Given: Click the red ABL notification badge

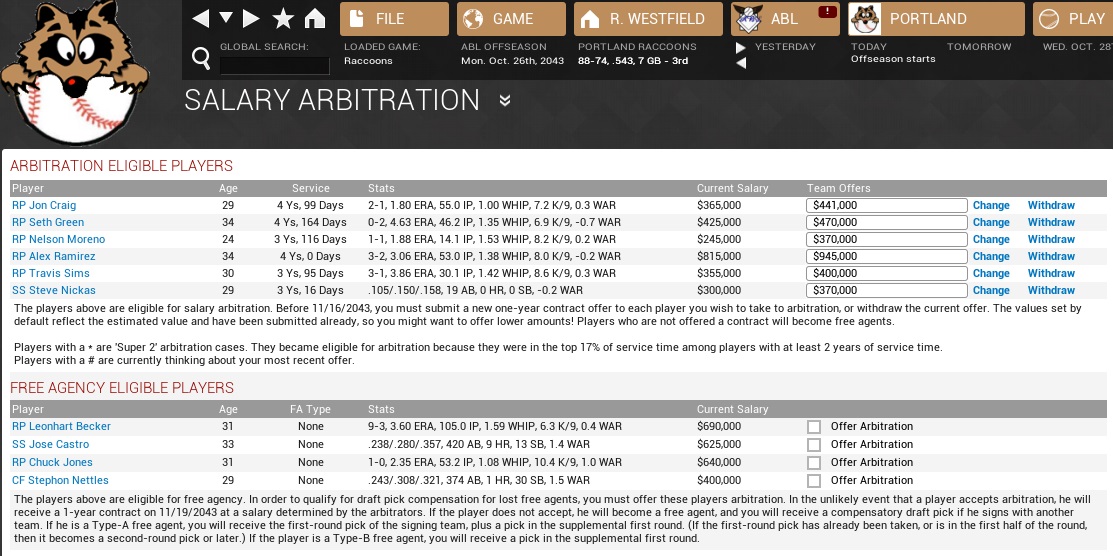Looking at the screenshot, I should coord(827,11).
